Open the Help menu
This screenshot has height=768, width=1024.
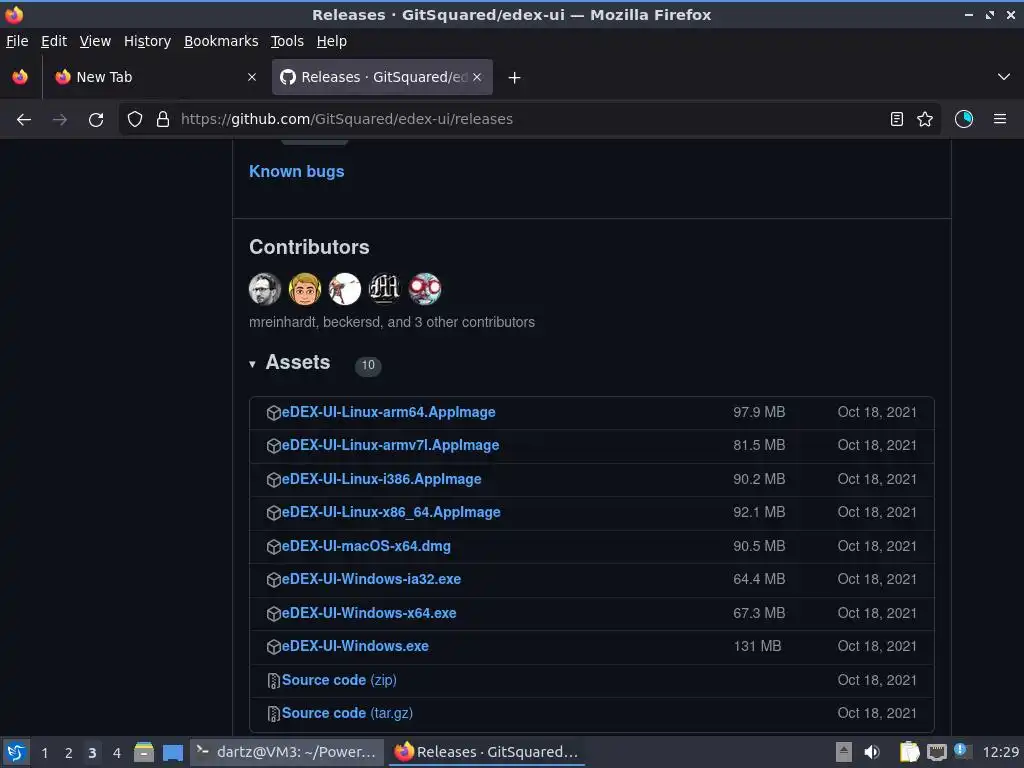click(x=332, y=41)
